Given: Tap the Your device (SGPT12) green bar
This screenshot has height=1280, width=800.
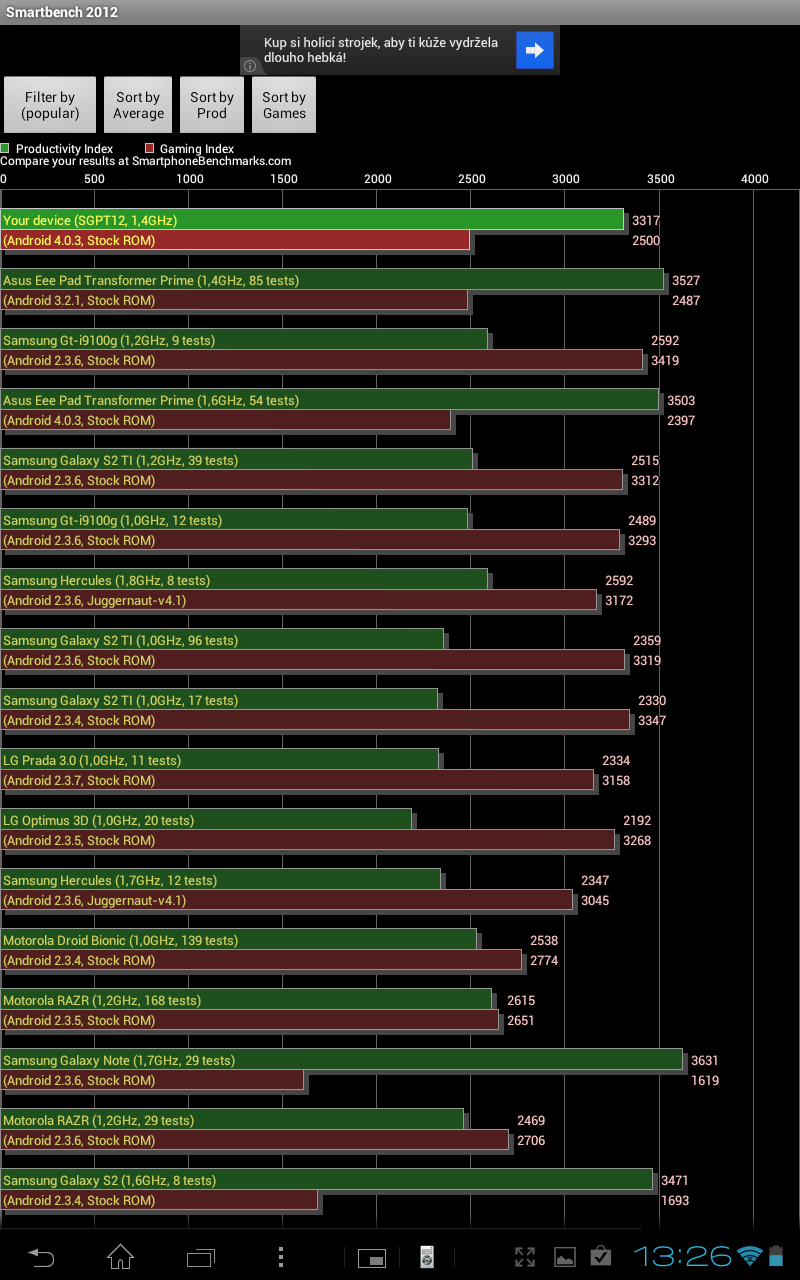Looking at the screenshot, I should pyautogui.click(x=312, y=220).
